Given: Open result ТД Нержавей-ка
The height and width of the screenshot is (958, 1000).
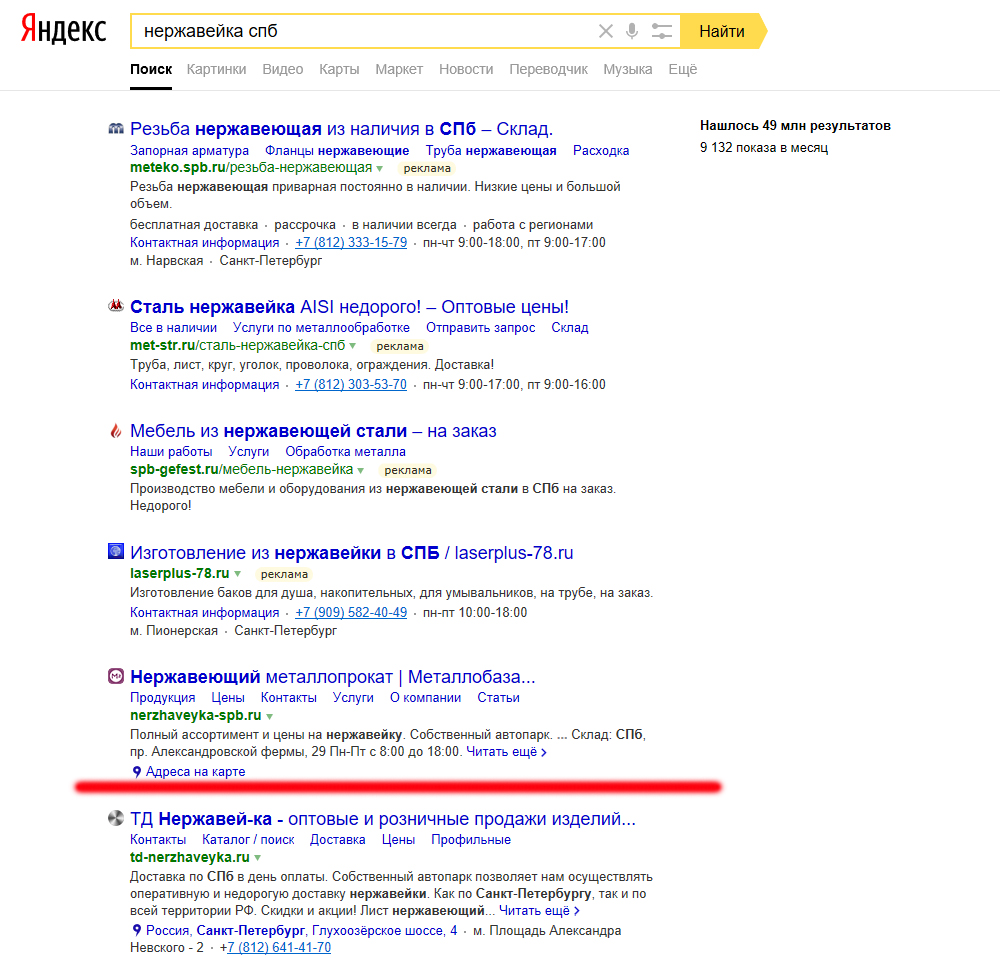Looking at the screenshot, I should click(383, 818).
